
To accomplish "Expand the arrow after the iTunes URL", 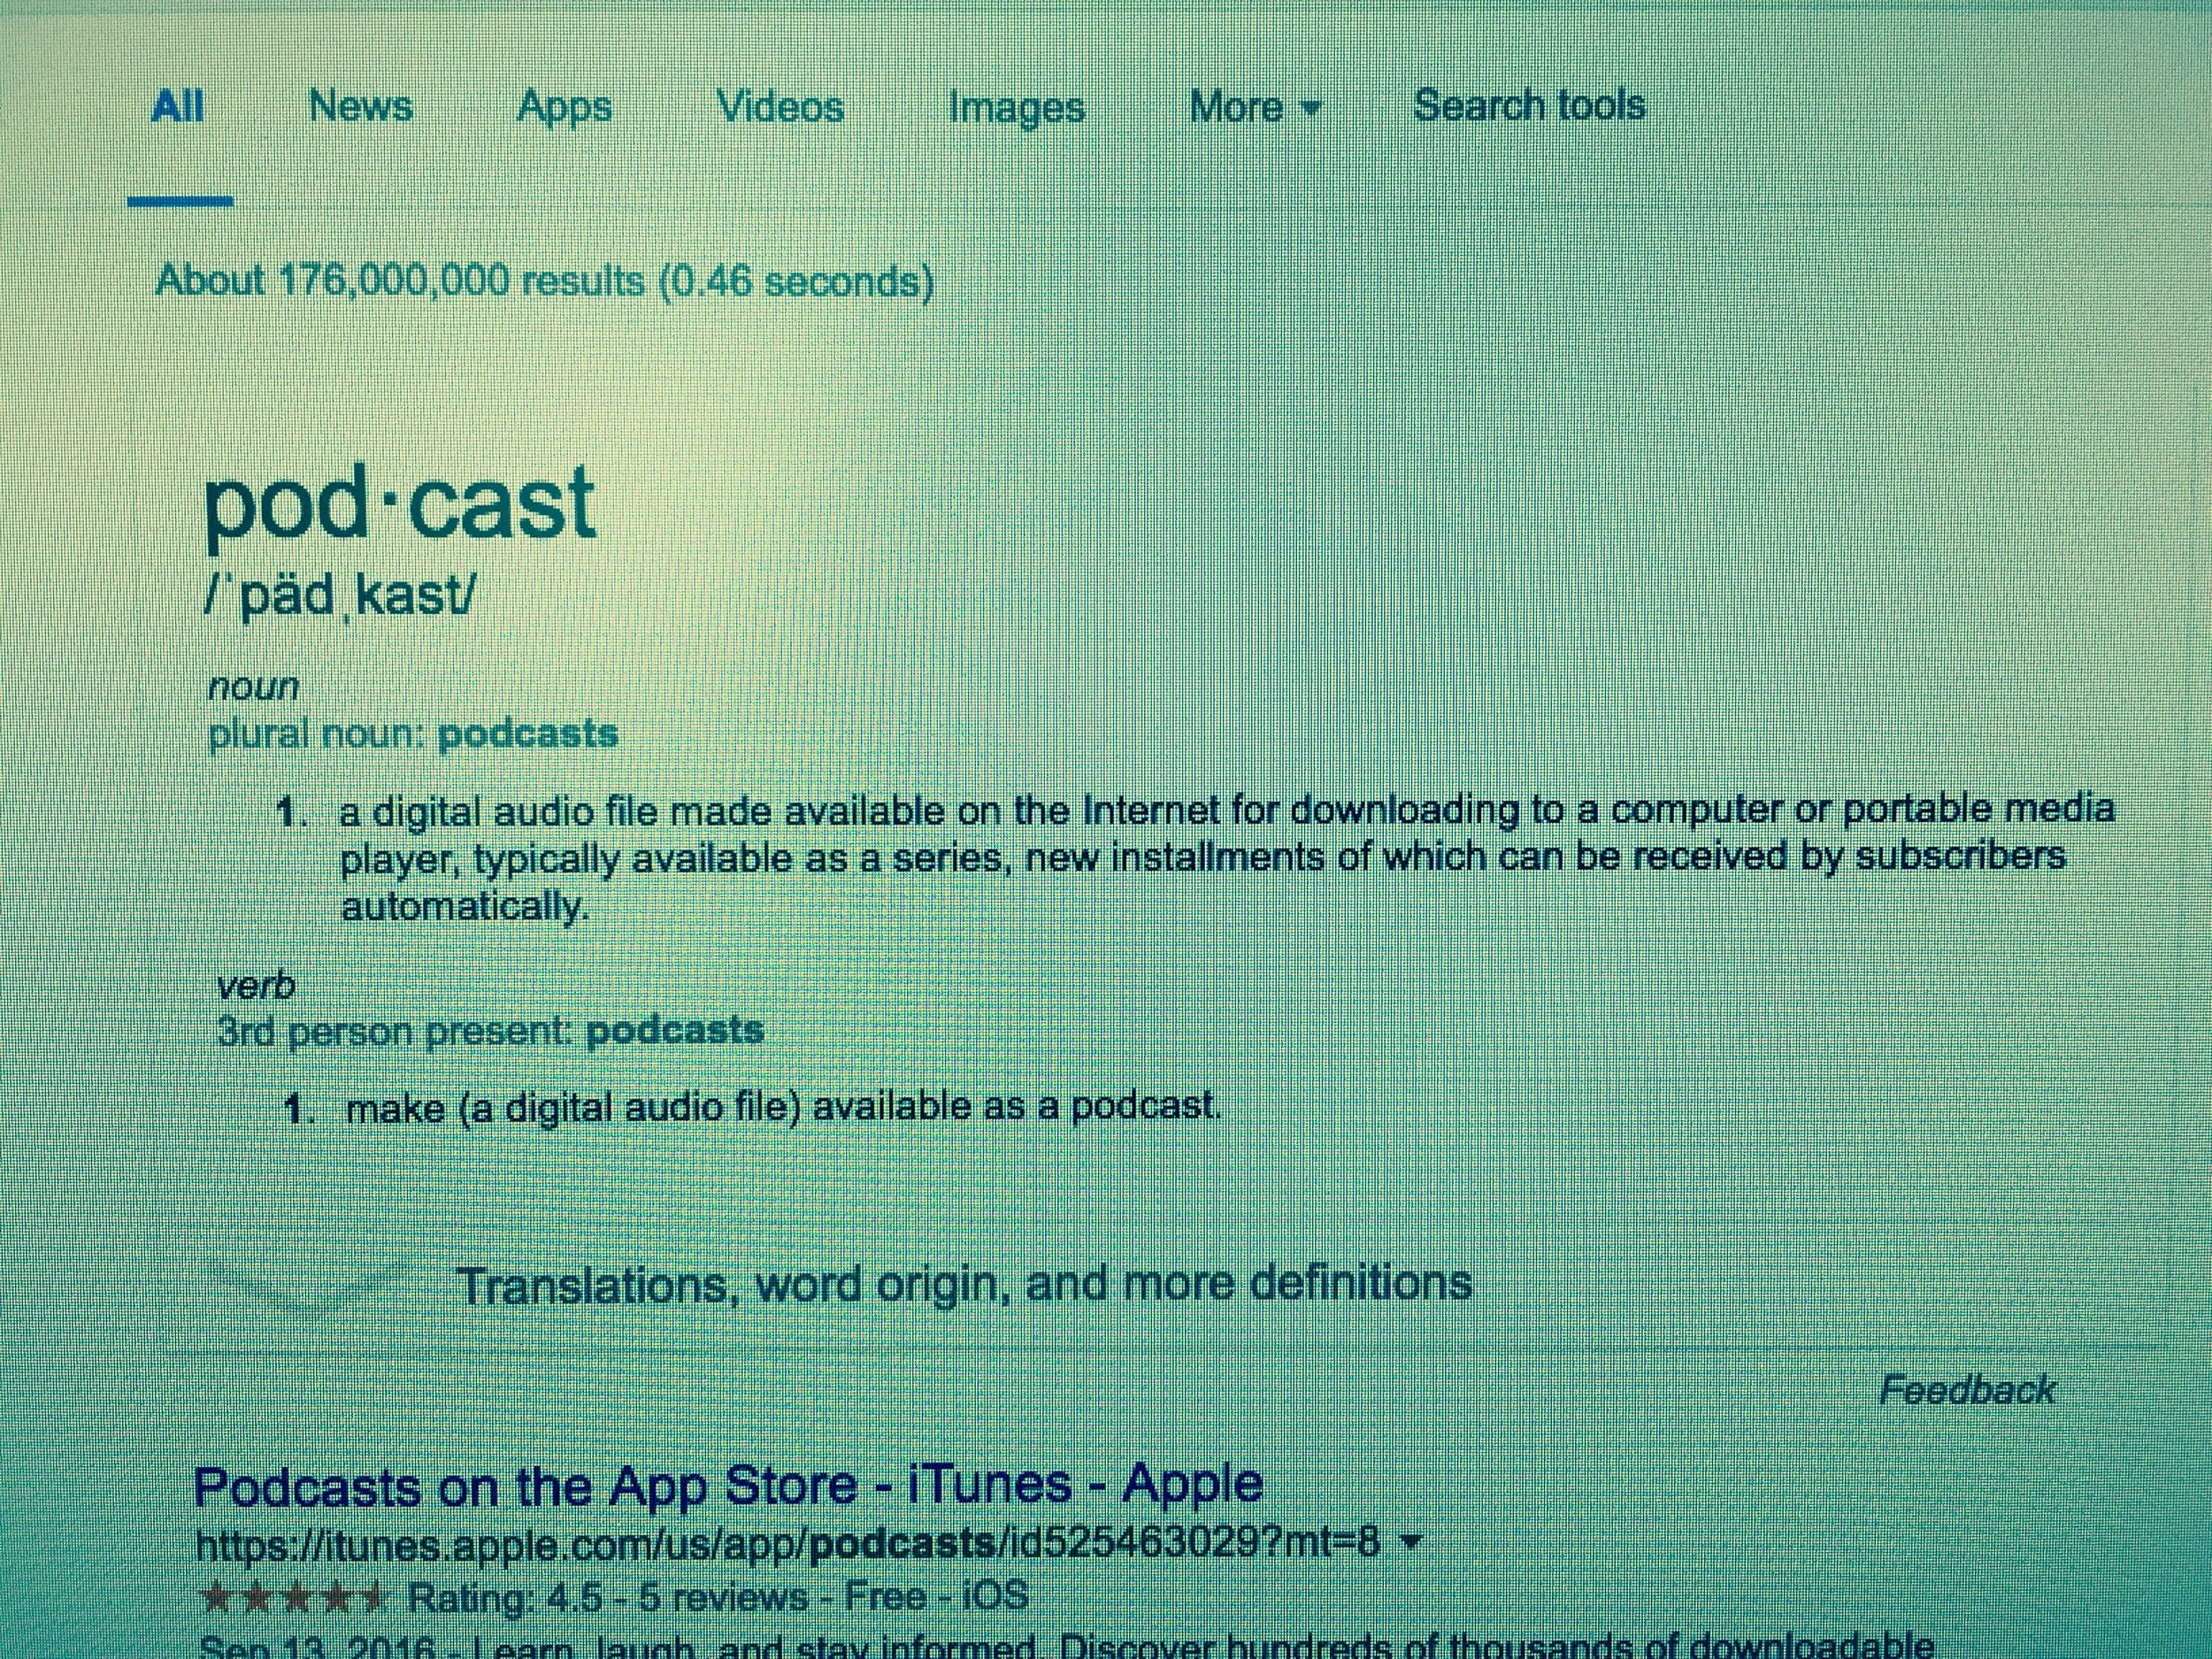I will pyautogui.click(x=1411, y=1543).
